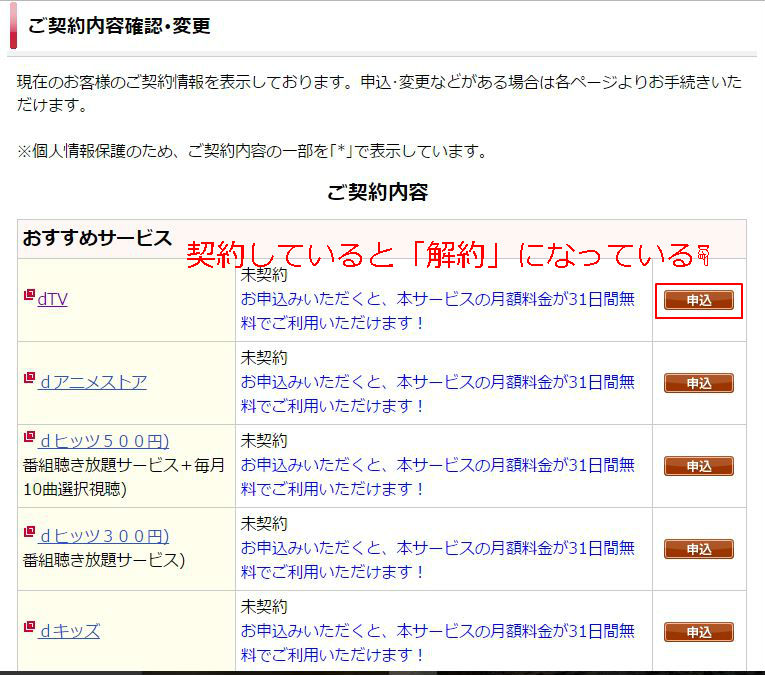
Task: Click the 31日間無料 promo text for dキッズ
Action: [x=438, y=643]
